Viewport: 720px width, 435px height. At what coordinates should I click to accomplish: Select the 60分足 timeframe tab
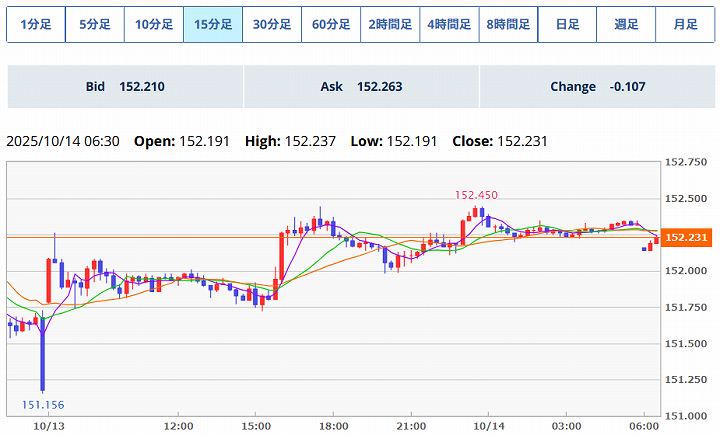pyautogui.click(x=330, y=25)
